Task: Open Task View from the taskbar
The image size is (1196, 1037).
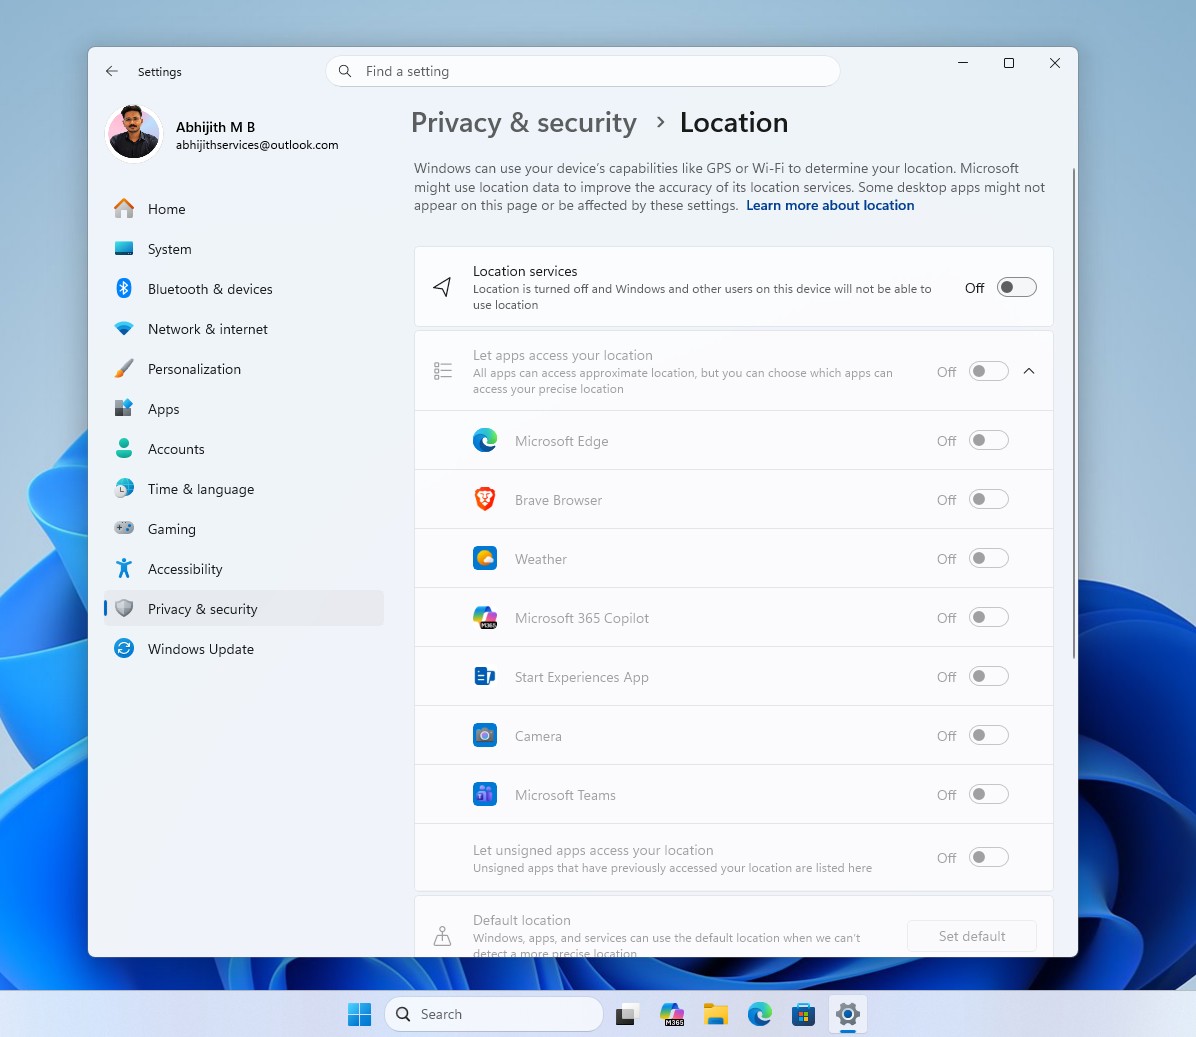Action: 627,1015
